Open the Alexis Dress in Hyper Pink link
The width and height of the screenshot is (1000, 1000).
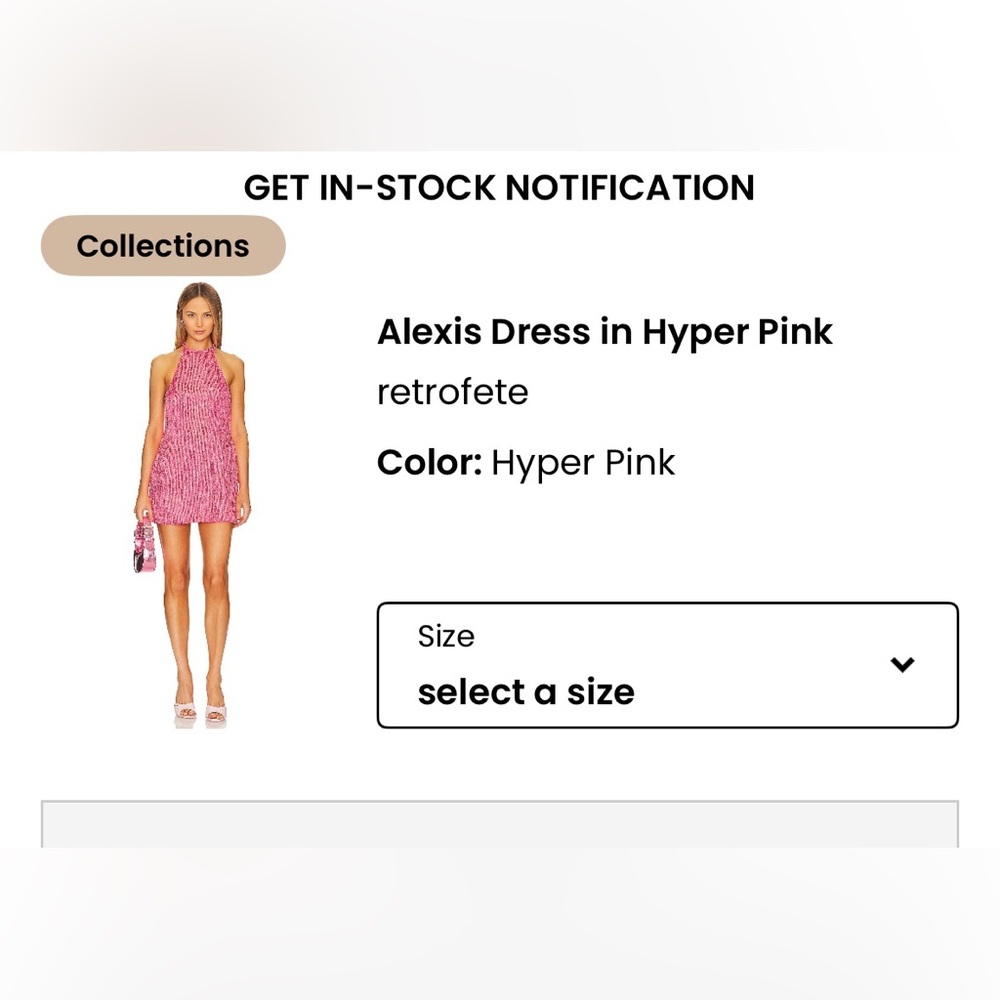point(604,331)
